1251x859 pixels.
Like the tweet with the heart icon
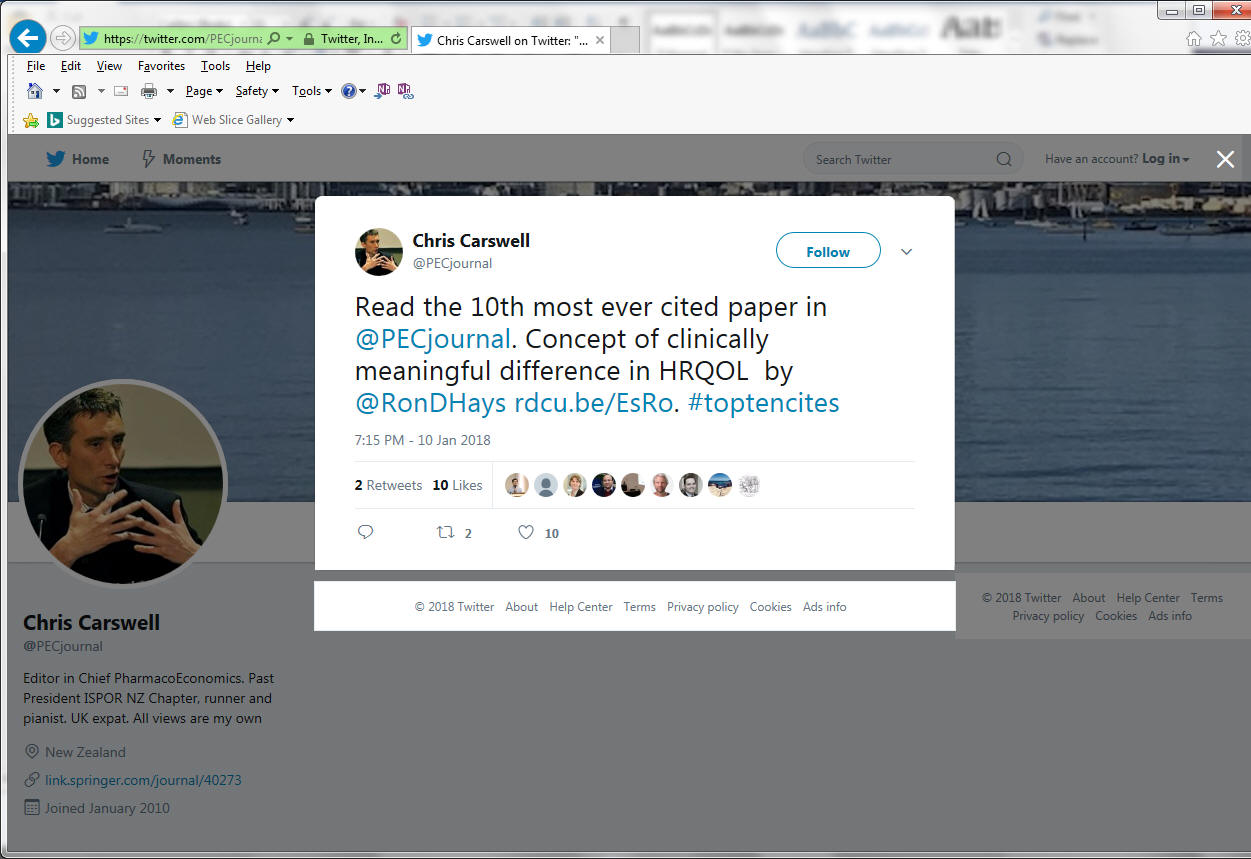pos(526,532)
